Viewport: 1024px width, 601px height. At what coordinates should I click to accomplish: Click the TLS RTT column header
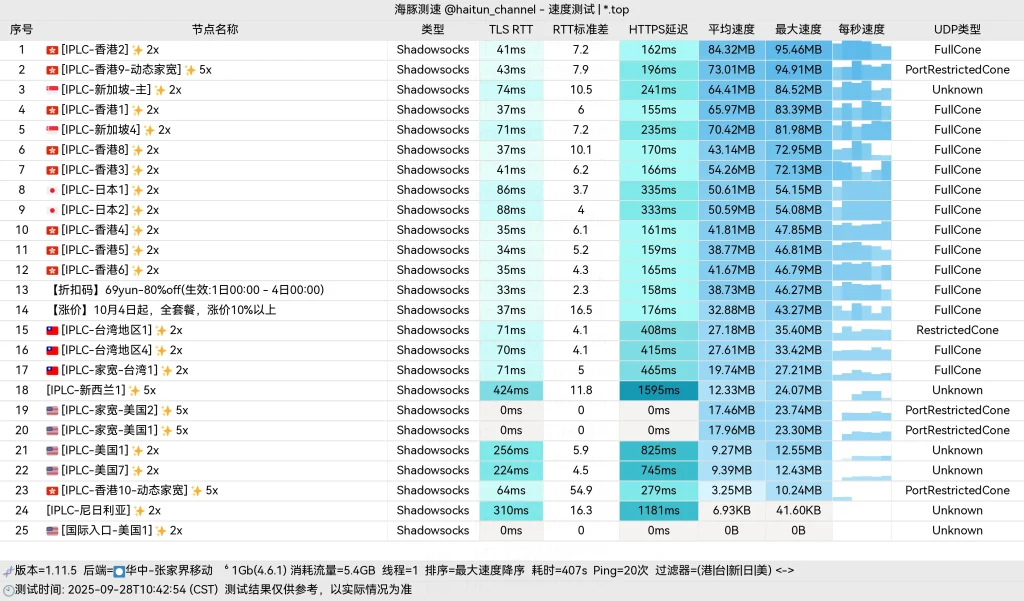pyautogui.click(x=512, y=29)
